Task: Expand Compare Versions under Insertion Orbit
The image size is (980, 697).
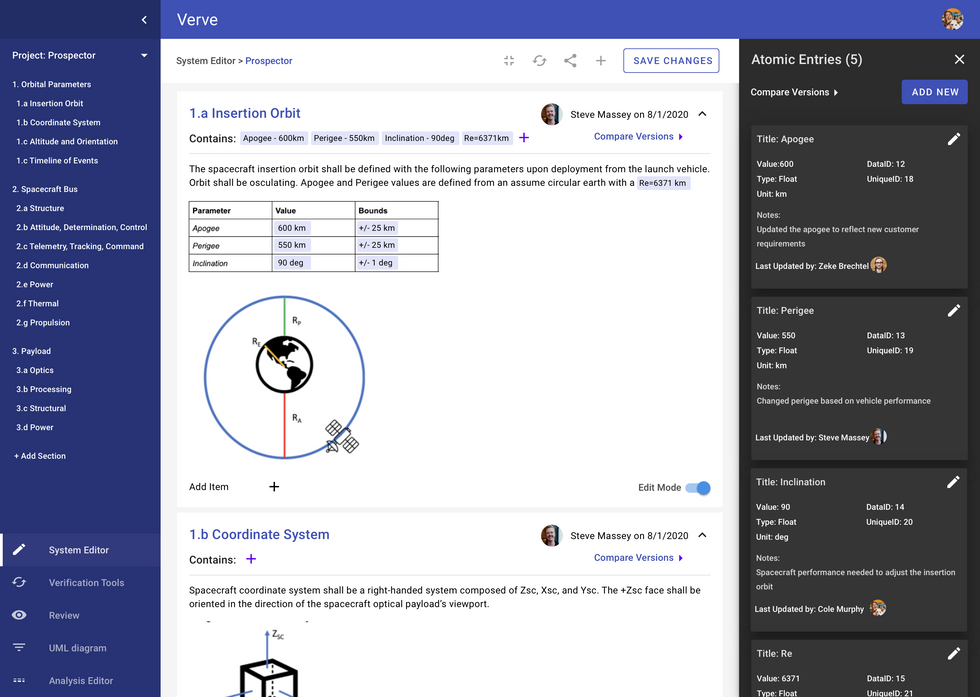Action: click(638, 136)
